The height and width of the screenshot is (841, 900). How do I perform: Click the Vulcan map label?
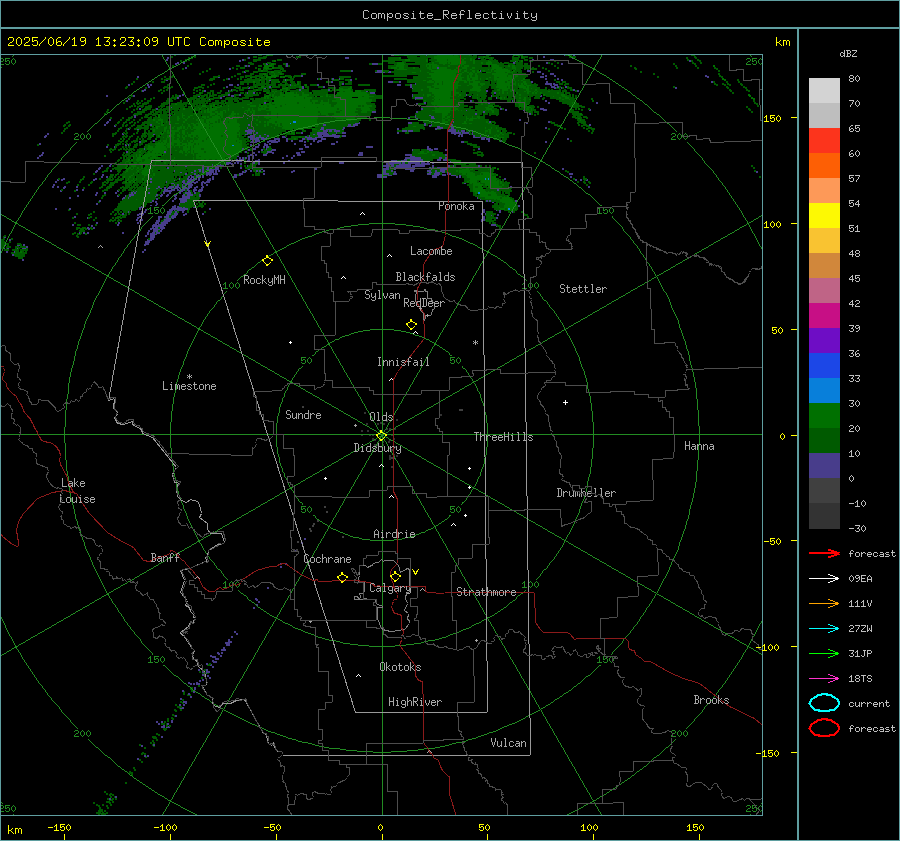pyautogui.click(x=508, y=743)
